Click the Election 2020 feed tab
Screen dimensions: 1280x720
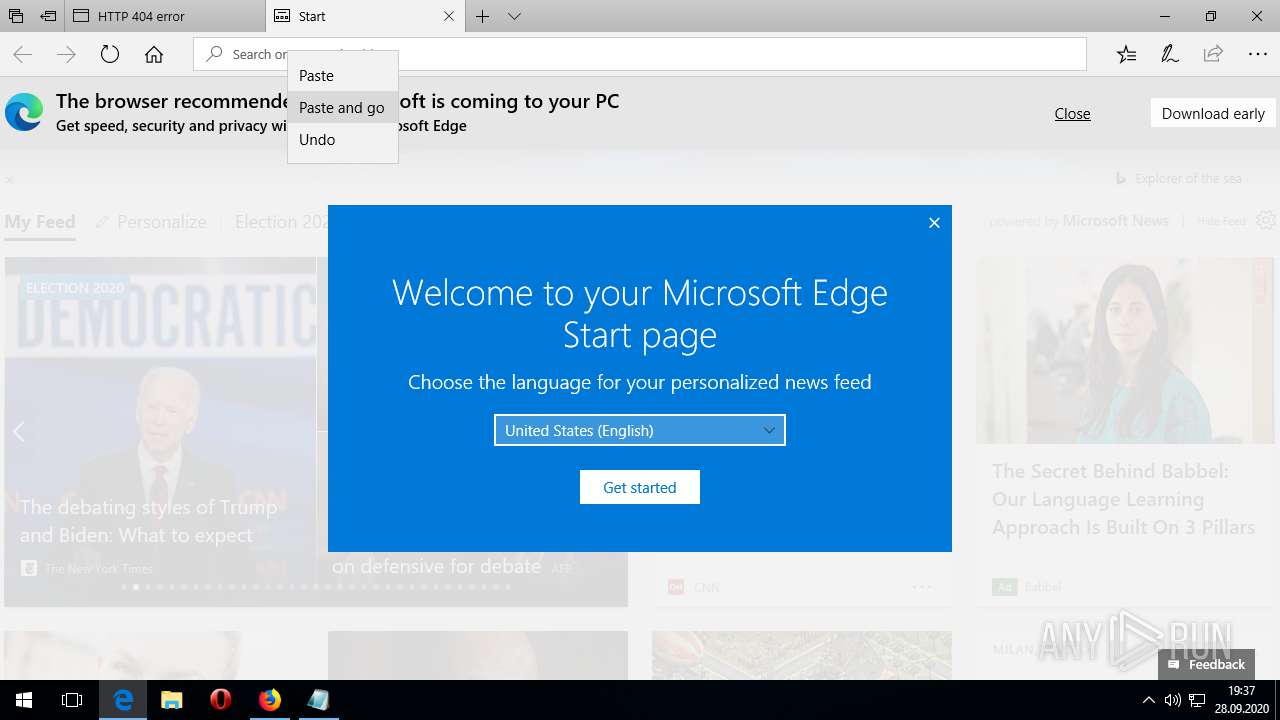(282, 222)
